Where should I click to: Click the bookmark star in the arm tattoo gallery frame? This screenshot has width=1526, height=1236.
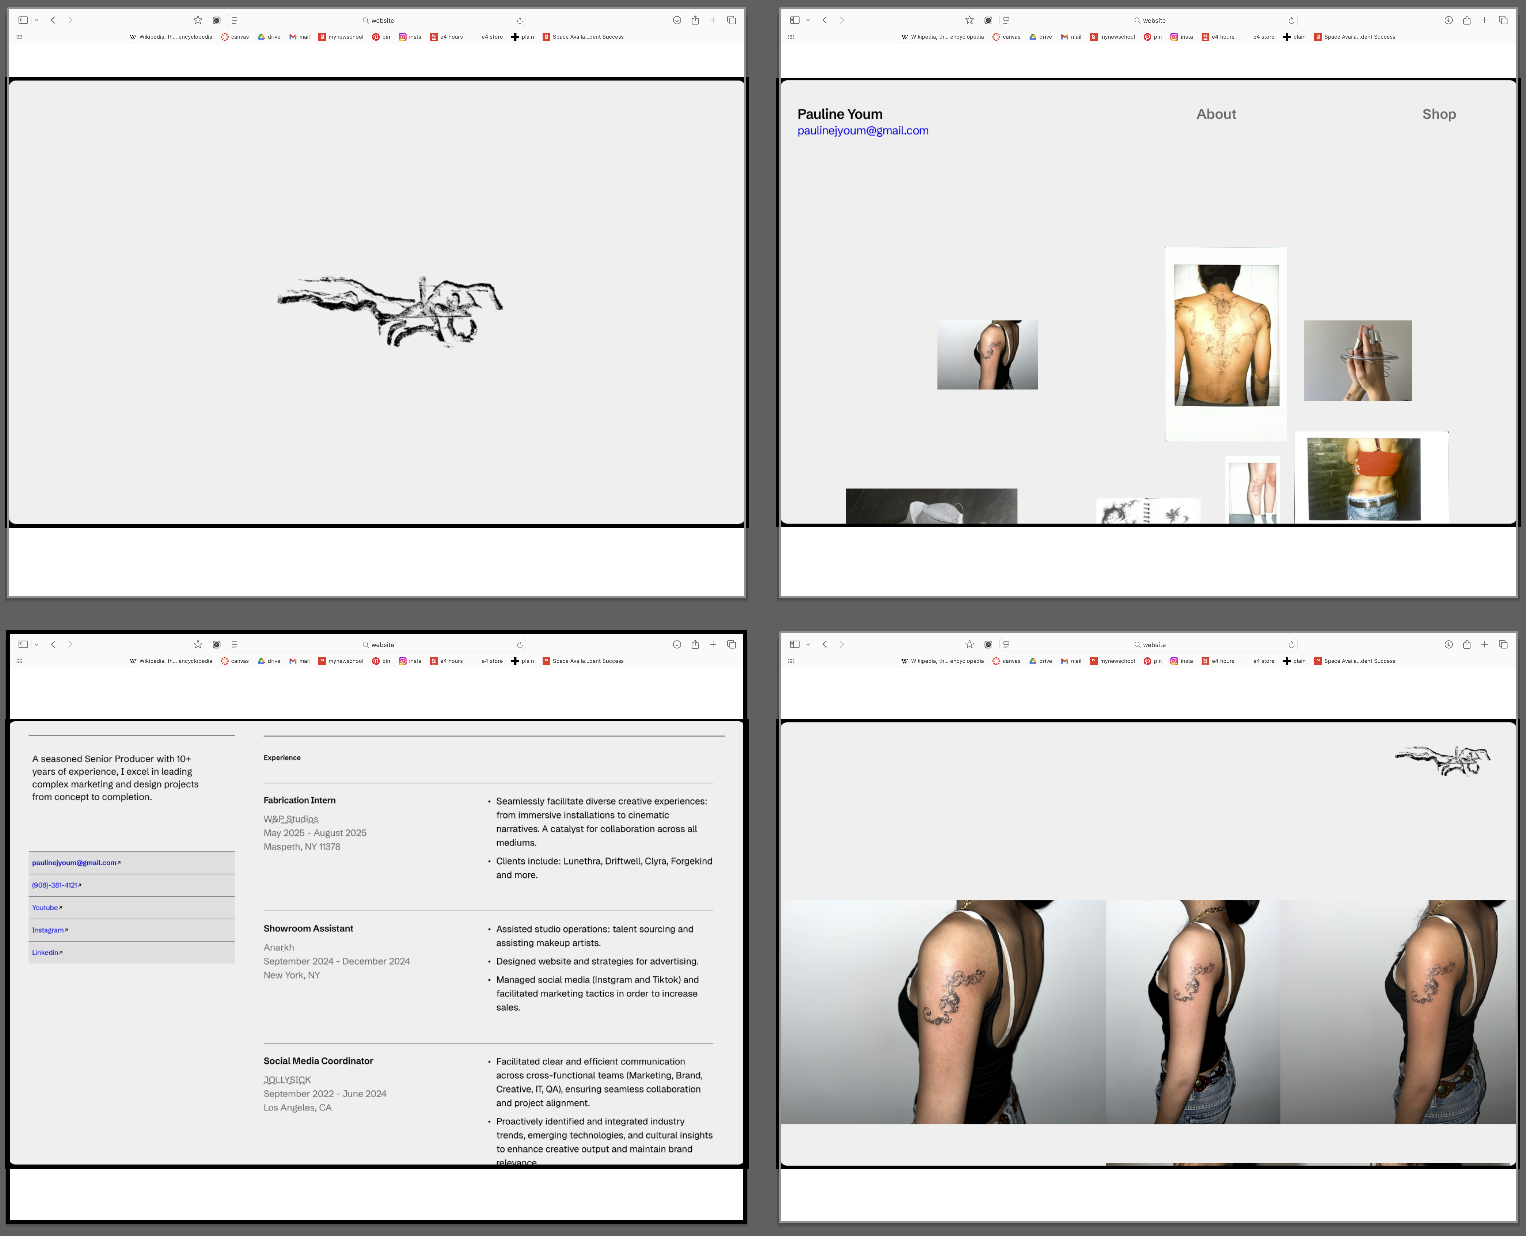tap(969, 644)
